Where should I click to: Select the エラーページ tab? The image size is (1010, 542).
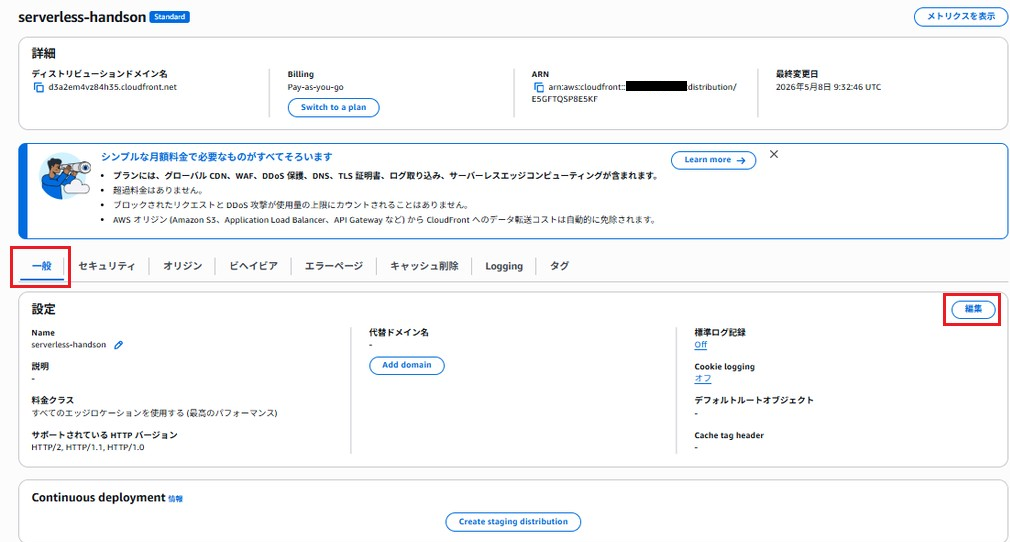coord(334,266)
